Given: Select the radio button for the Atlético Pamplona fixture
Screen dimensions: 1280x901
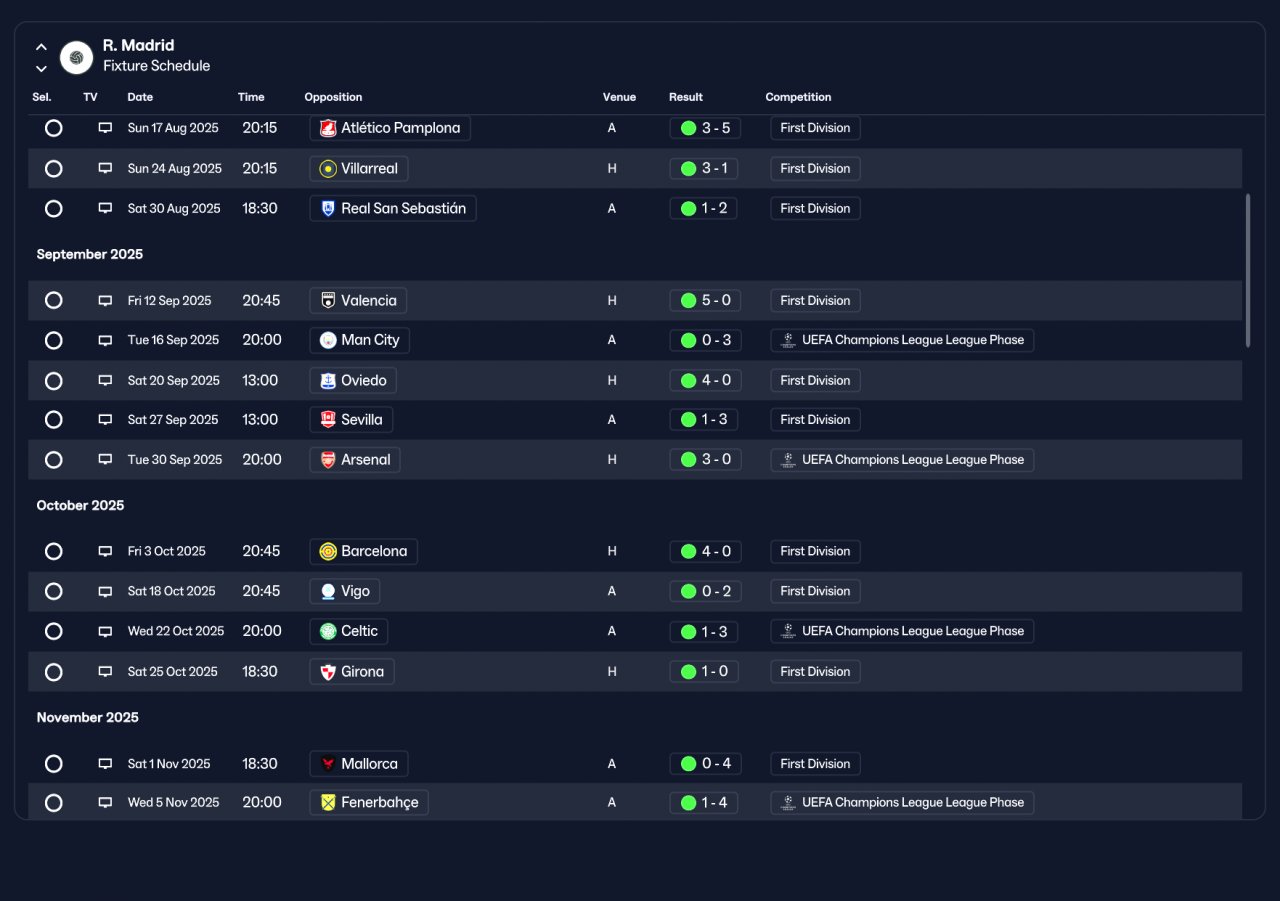Looking at the screenshot, I should tap(54, 128).
